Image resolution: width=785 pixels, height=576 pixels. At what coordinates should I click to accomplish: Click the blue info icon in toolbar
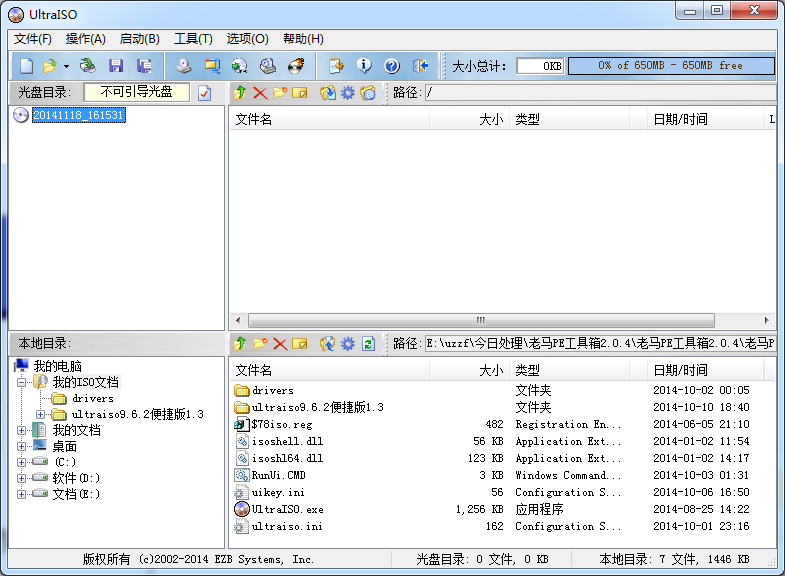(364, 66)
